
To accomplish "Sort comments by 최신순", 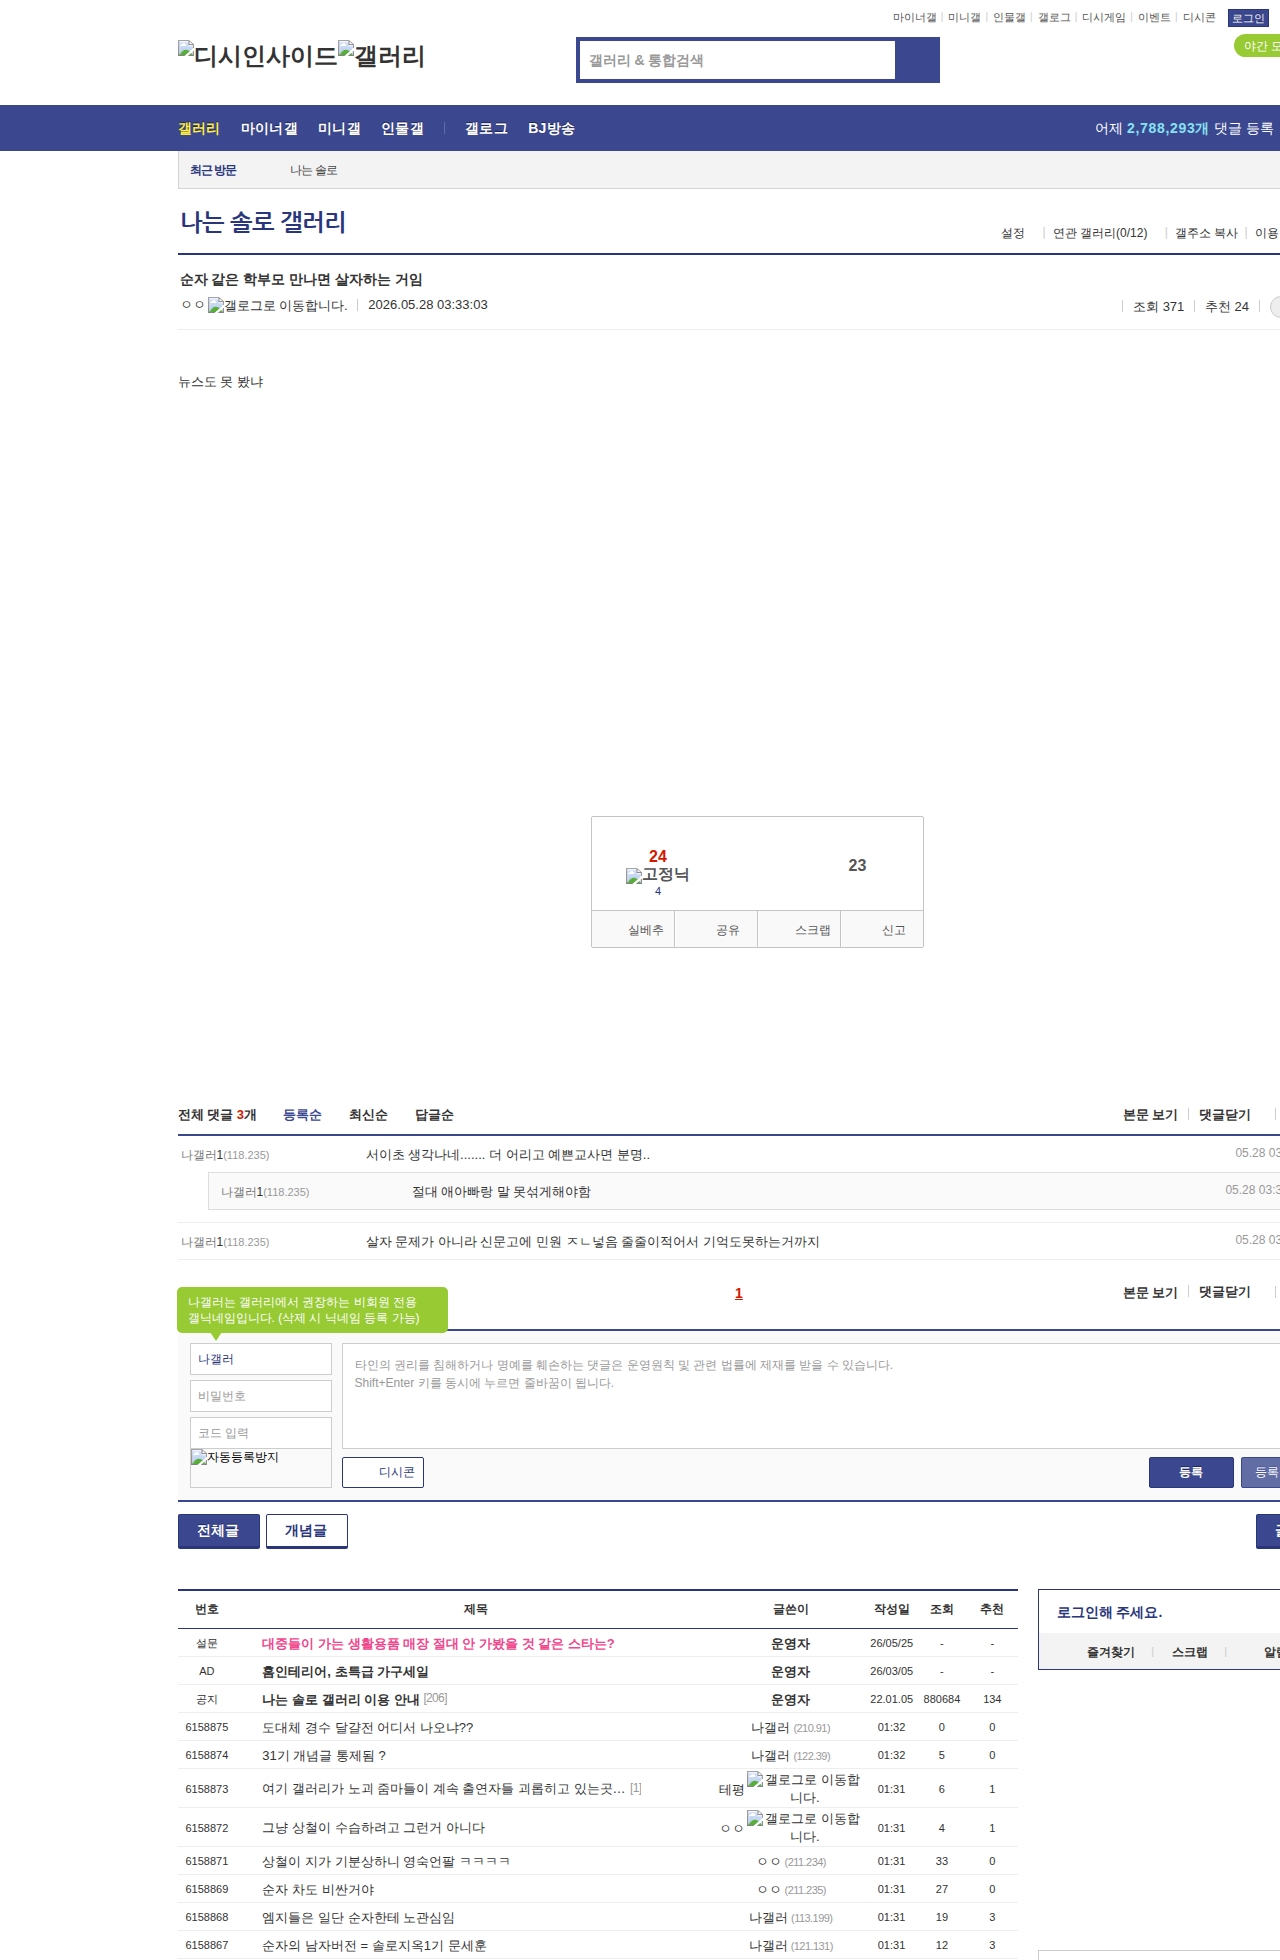I will (x=368, y=1115).
